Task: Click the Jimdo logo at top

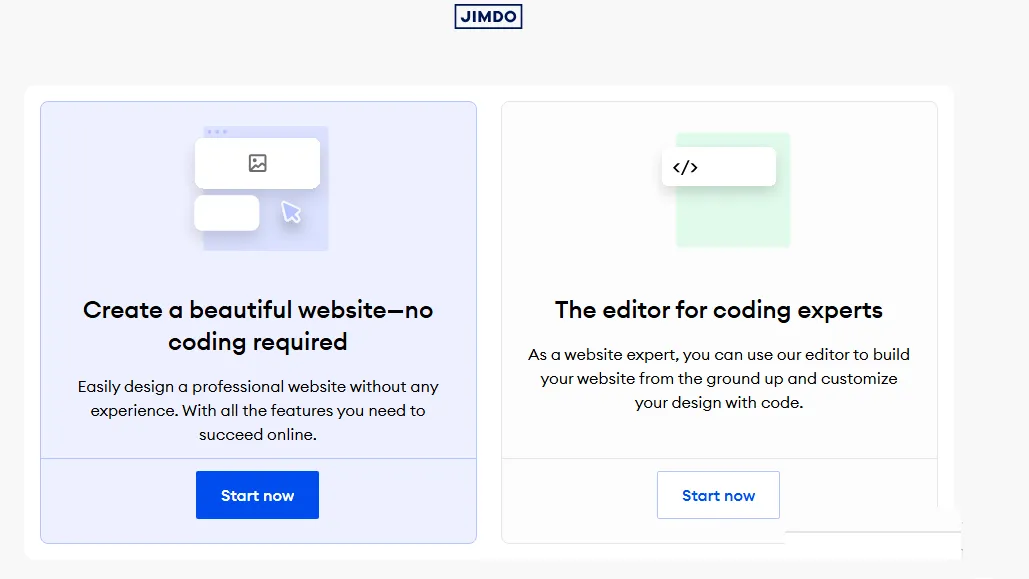Action: [488, 16]
